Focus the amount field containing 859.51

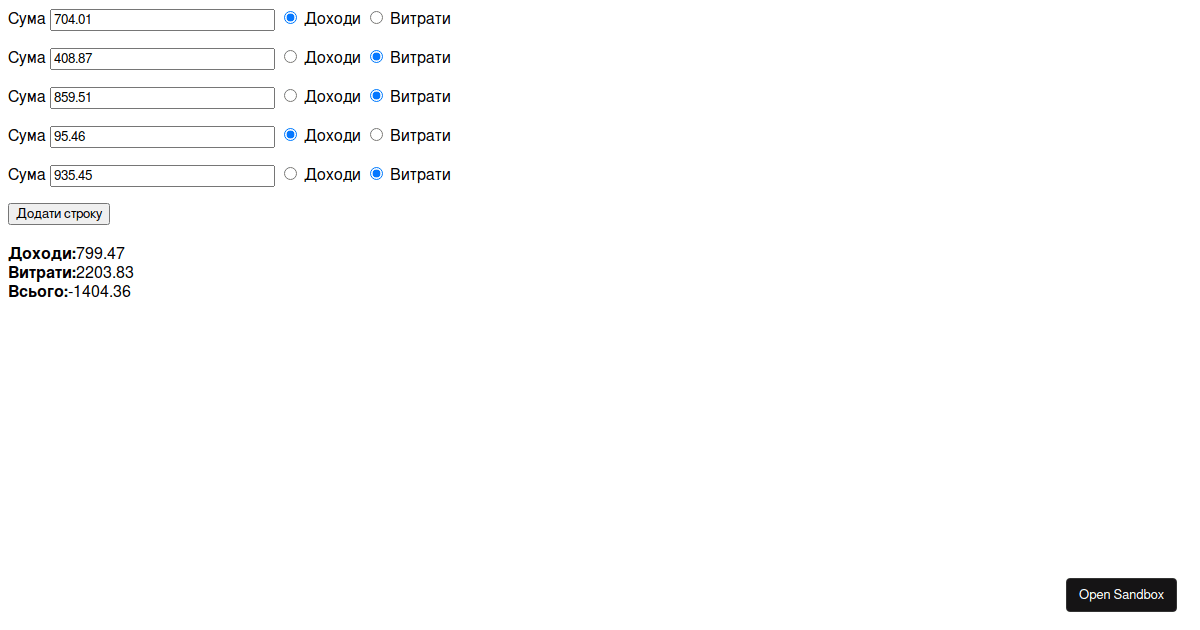162,98
